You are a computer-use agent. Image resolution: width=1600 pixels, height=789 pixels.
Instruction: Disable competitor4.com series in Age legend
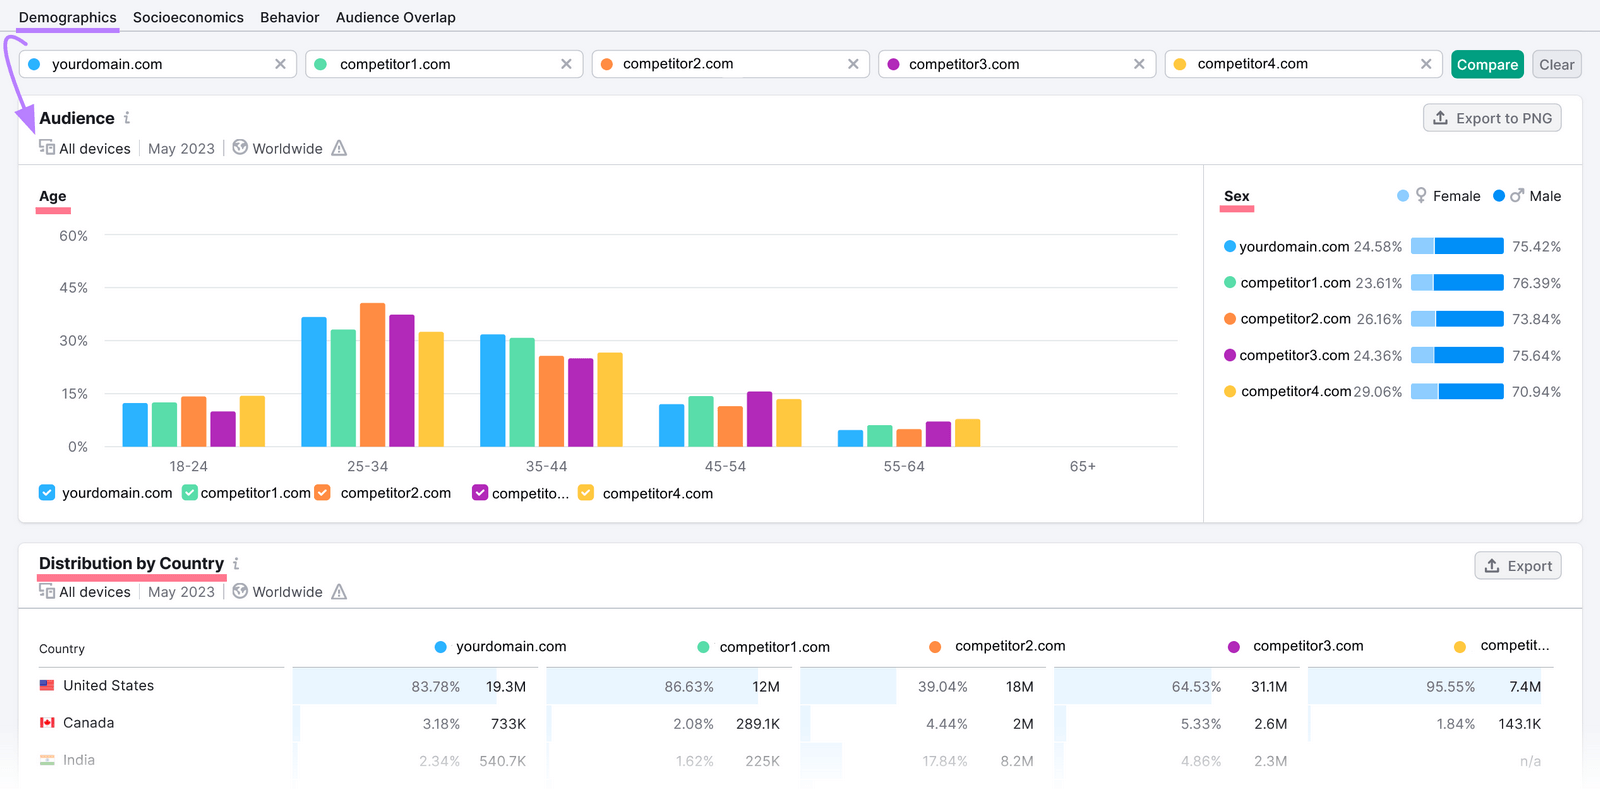pyautogui.click(x=586, y=493)
